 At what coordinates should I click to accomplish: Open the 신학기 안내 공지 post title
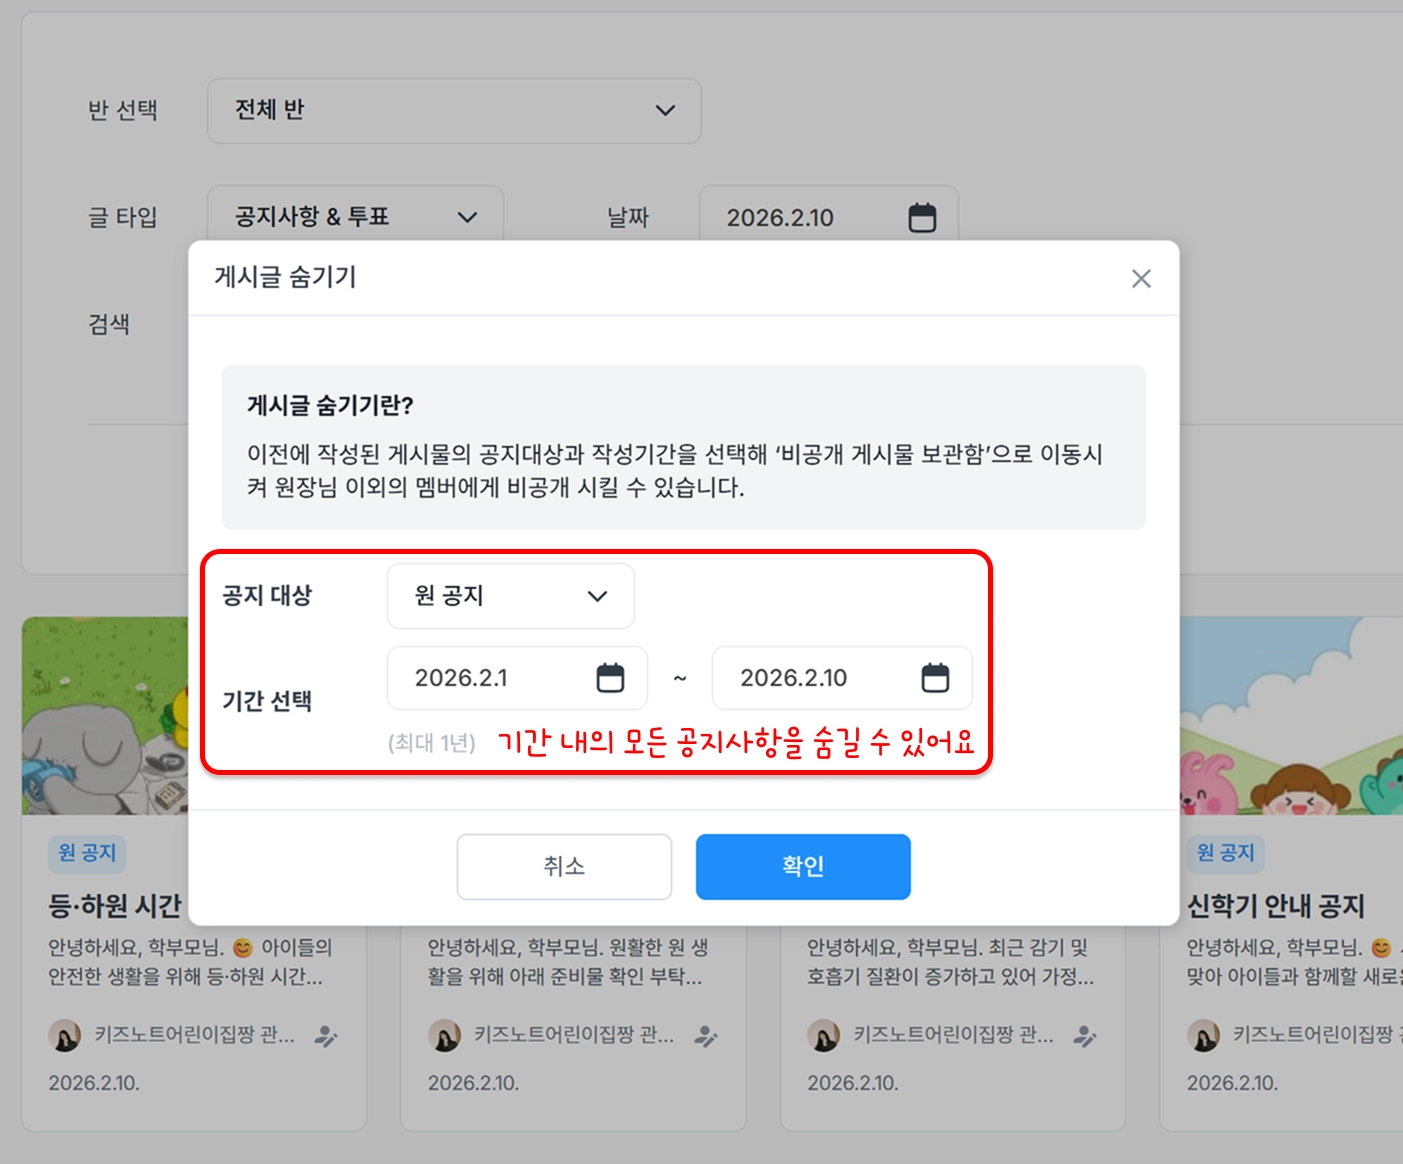tap(1276, 906)
